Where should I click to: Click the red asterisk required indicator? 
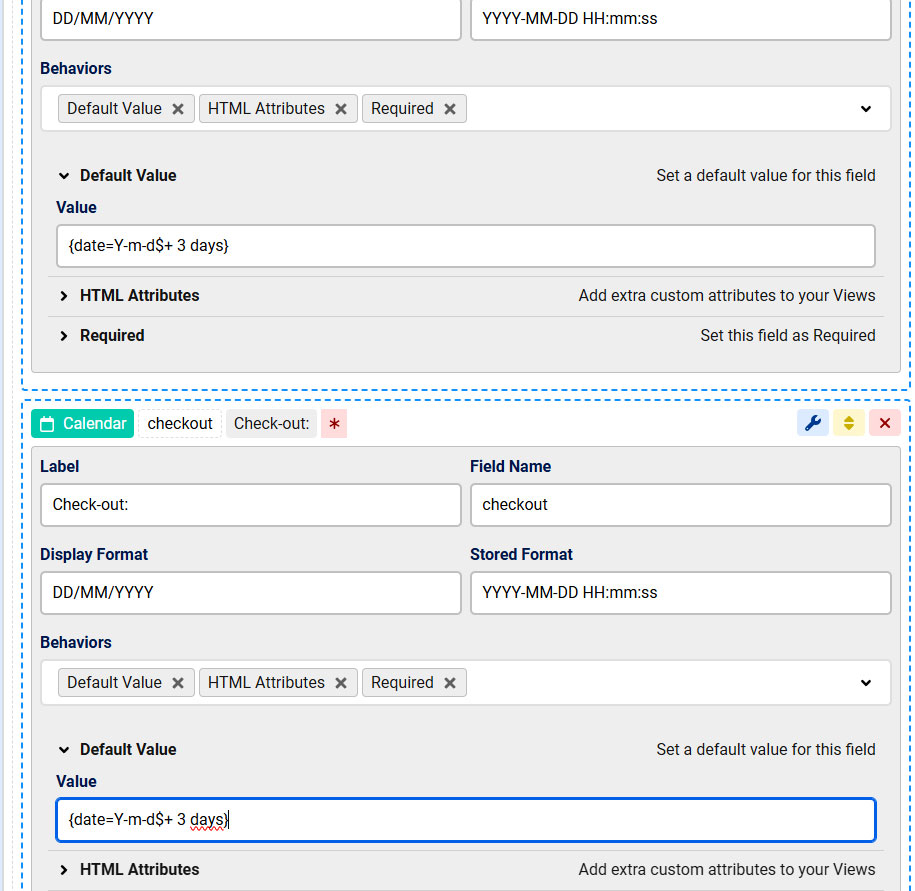[x=334, y=424]
